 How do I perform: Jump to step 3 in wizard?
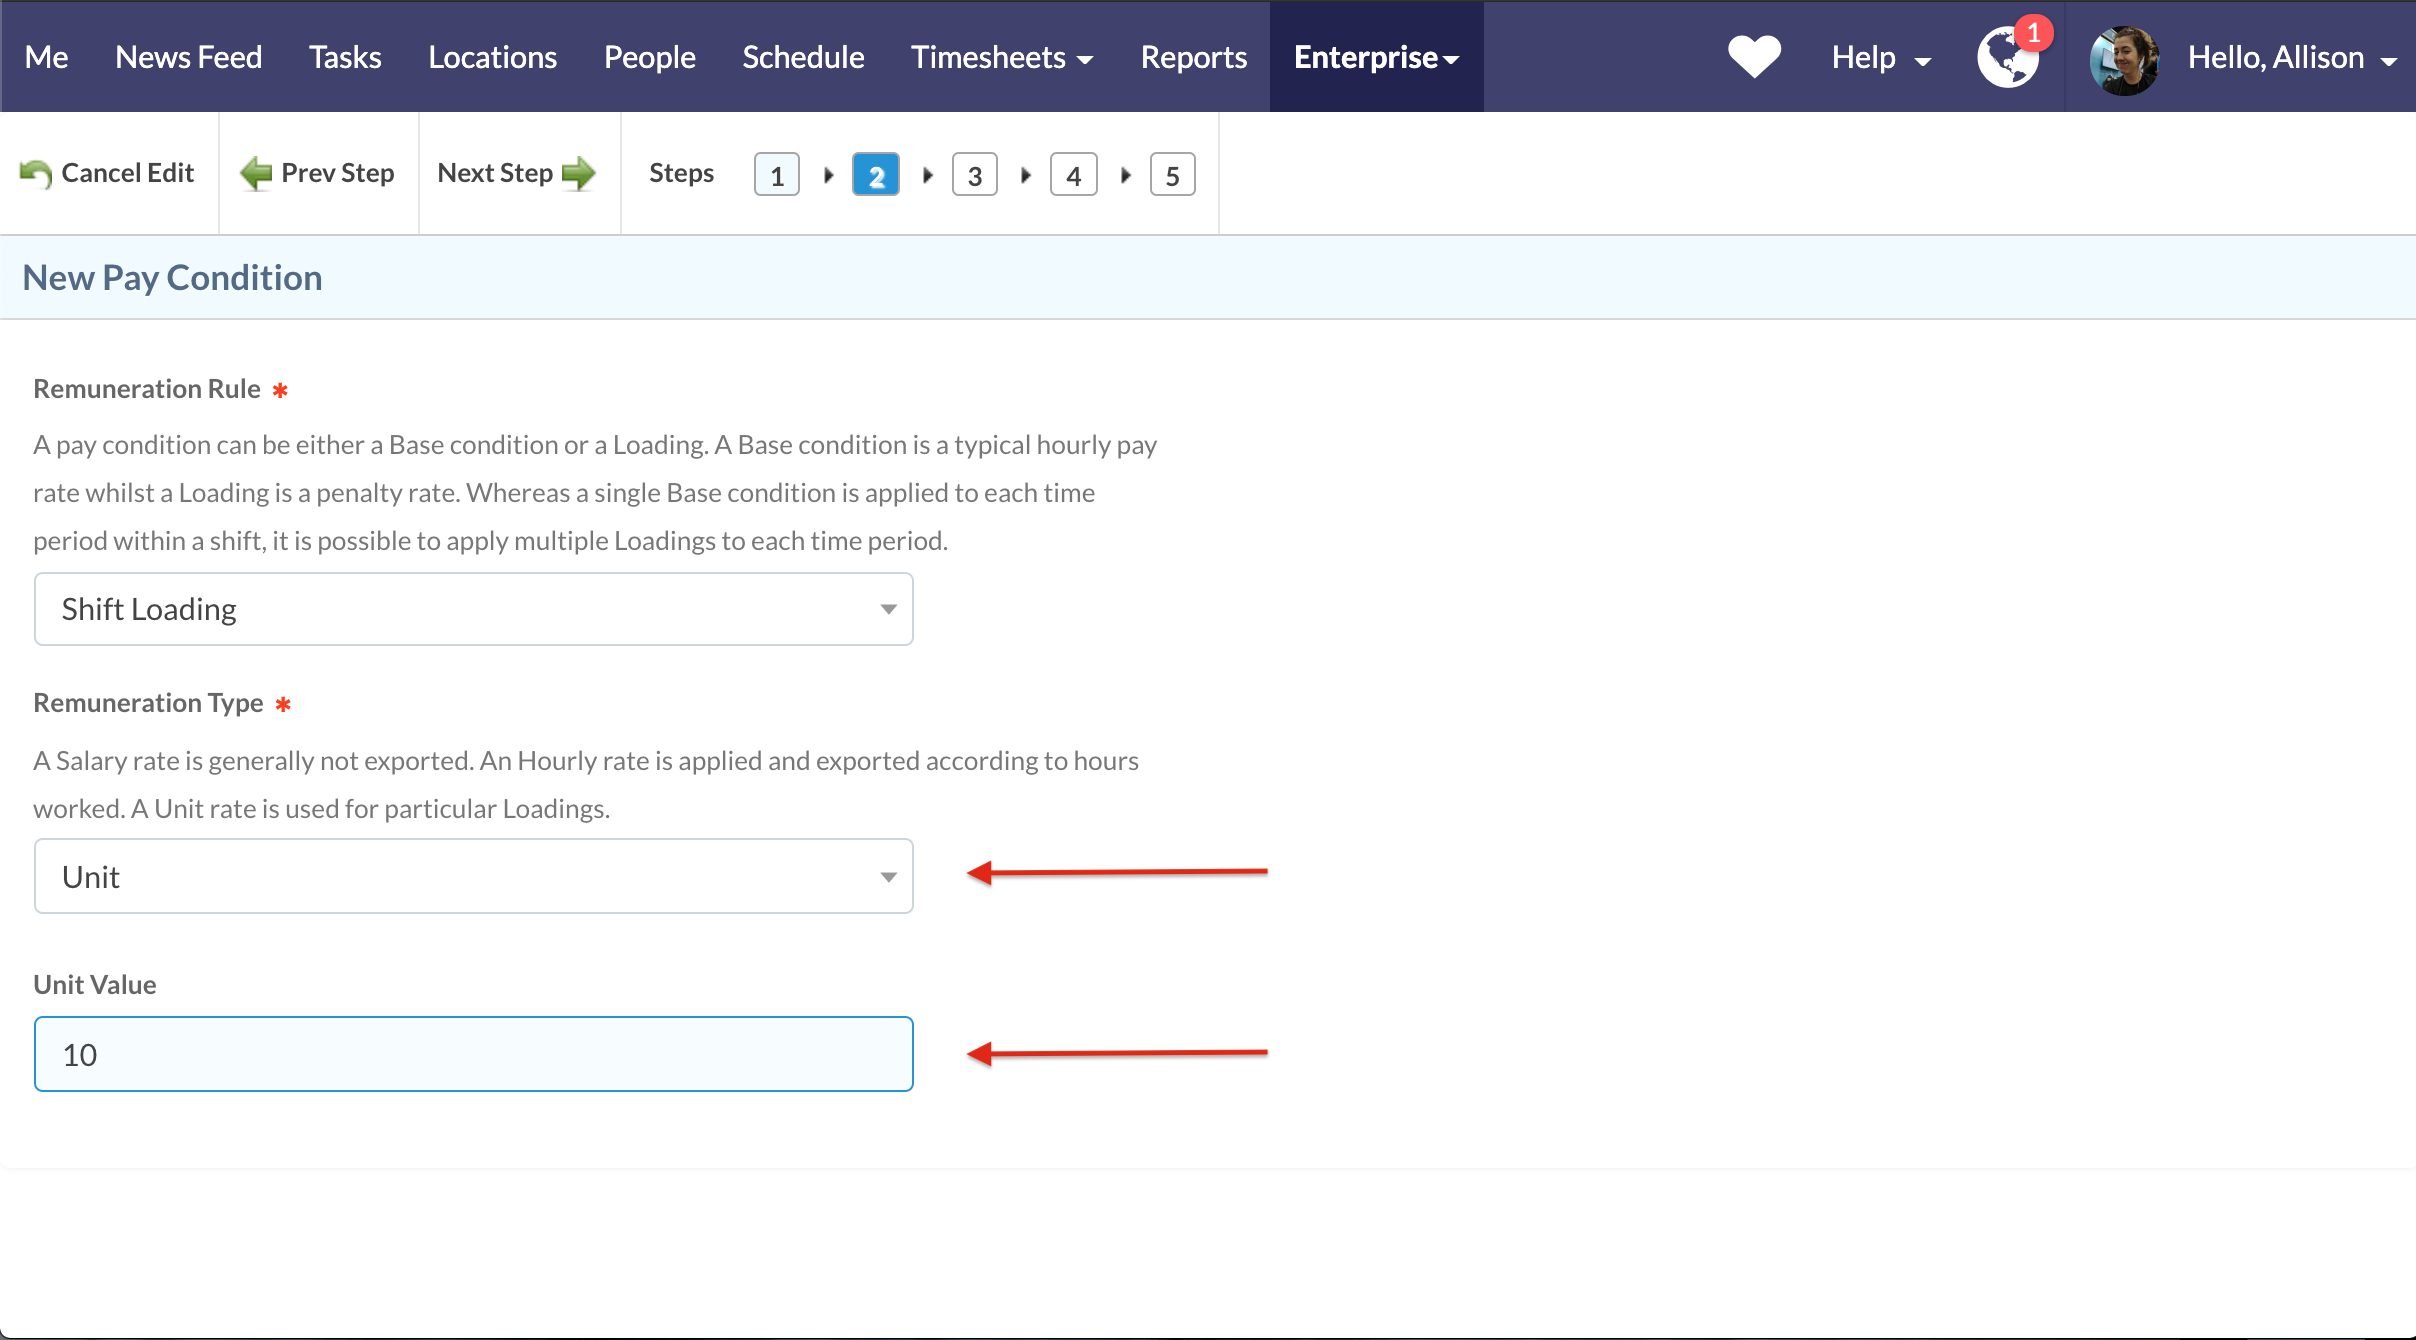pos(974,175)
